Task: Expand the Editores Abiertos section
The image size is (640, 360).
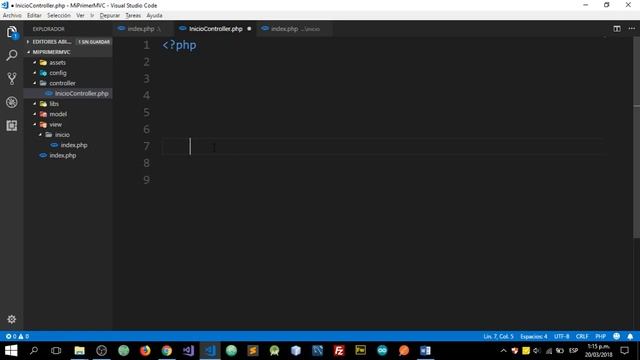Action: point(51,42)
